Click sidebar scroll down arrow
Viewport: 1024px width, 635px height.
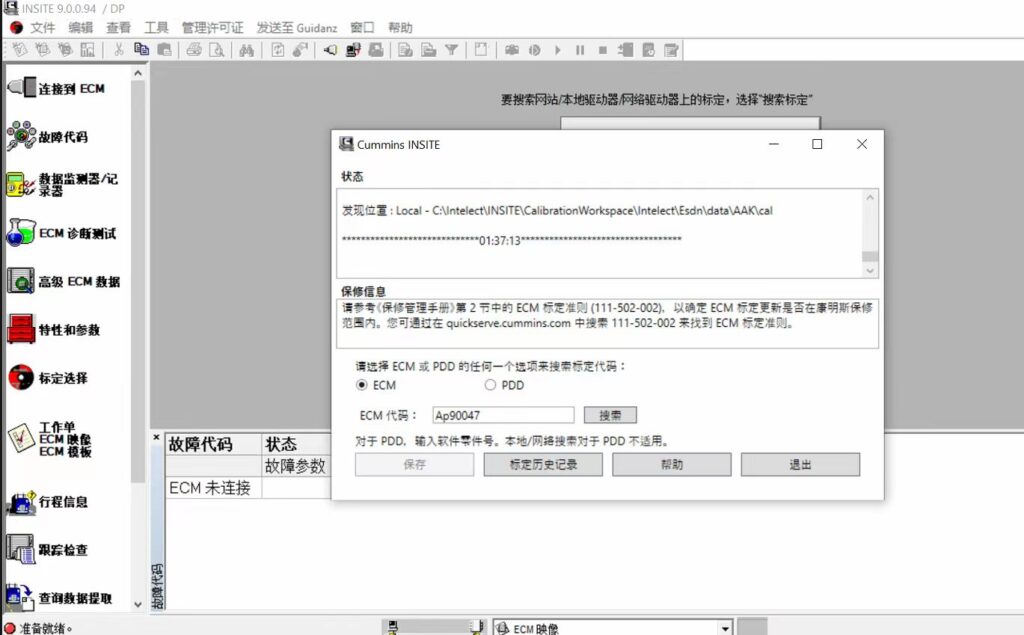pyautogui.click(x=138, y=604)
